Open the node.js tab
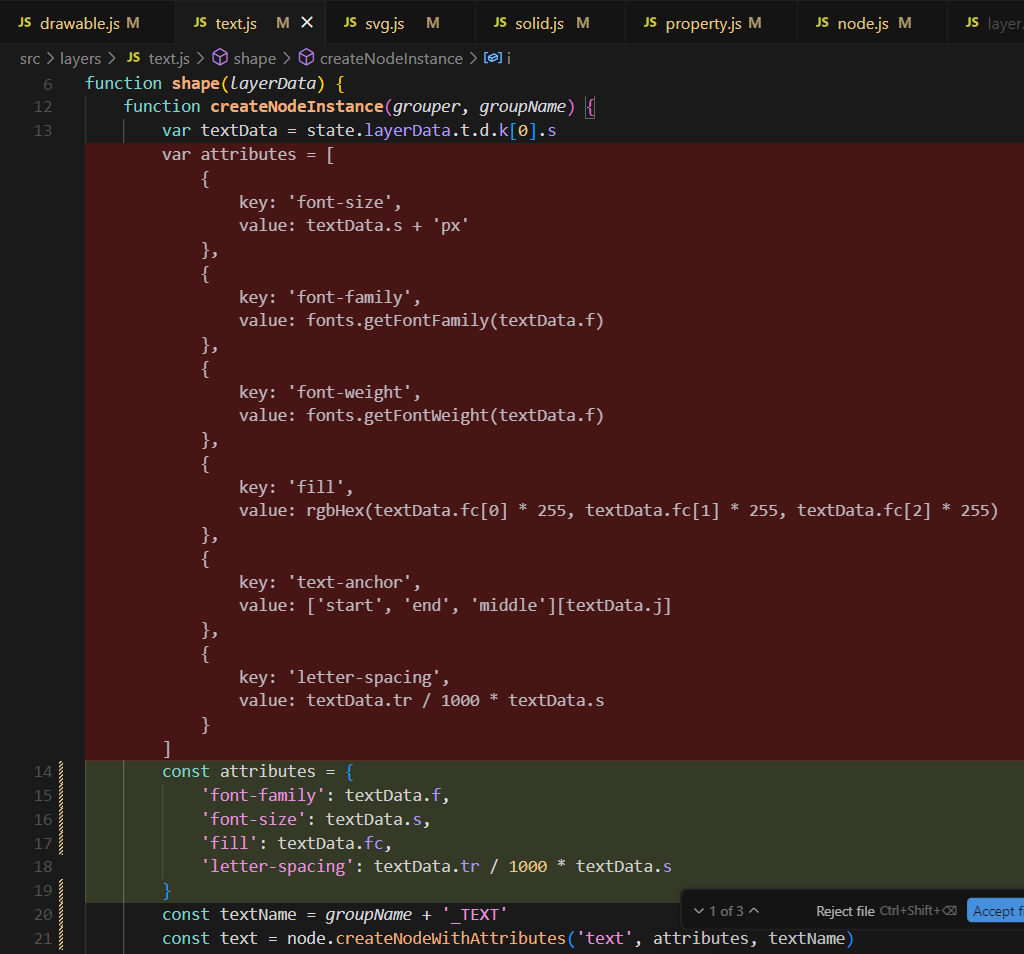This screenshot has height=954, width=1024. 862,22
